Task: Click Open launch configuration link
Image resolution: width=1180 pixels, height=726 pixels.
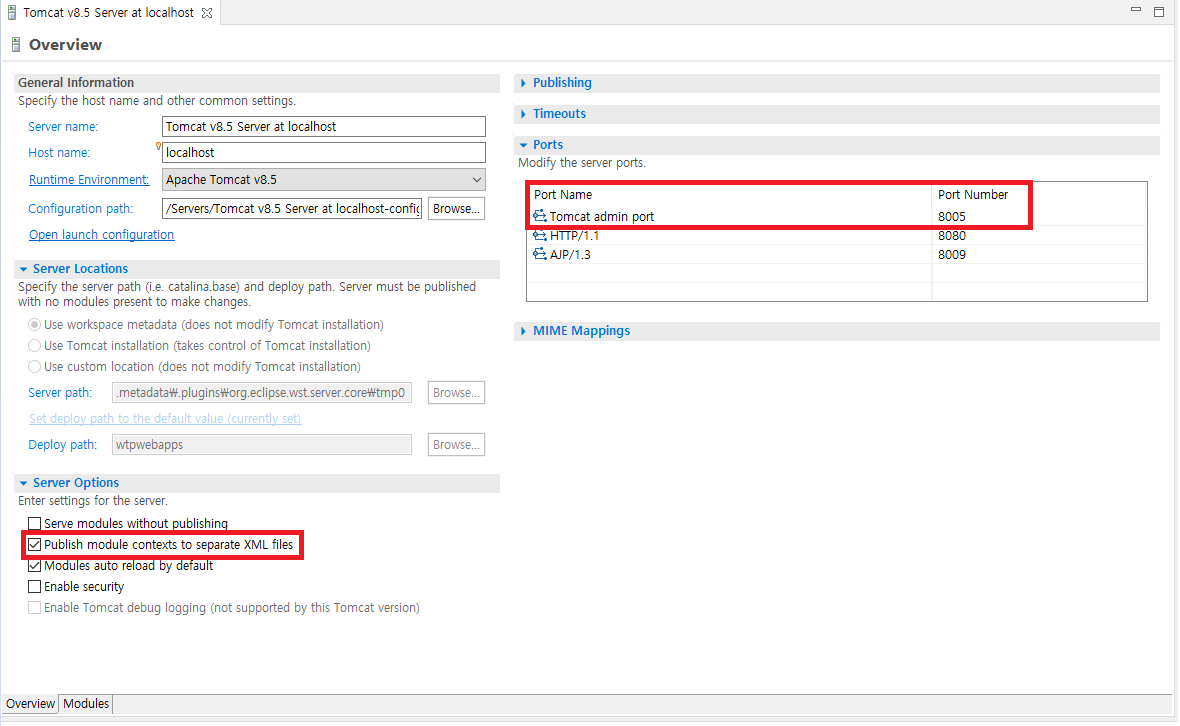Action: [x=102, y=235]
